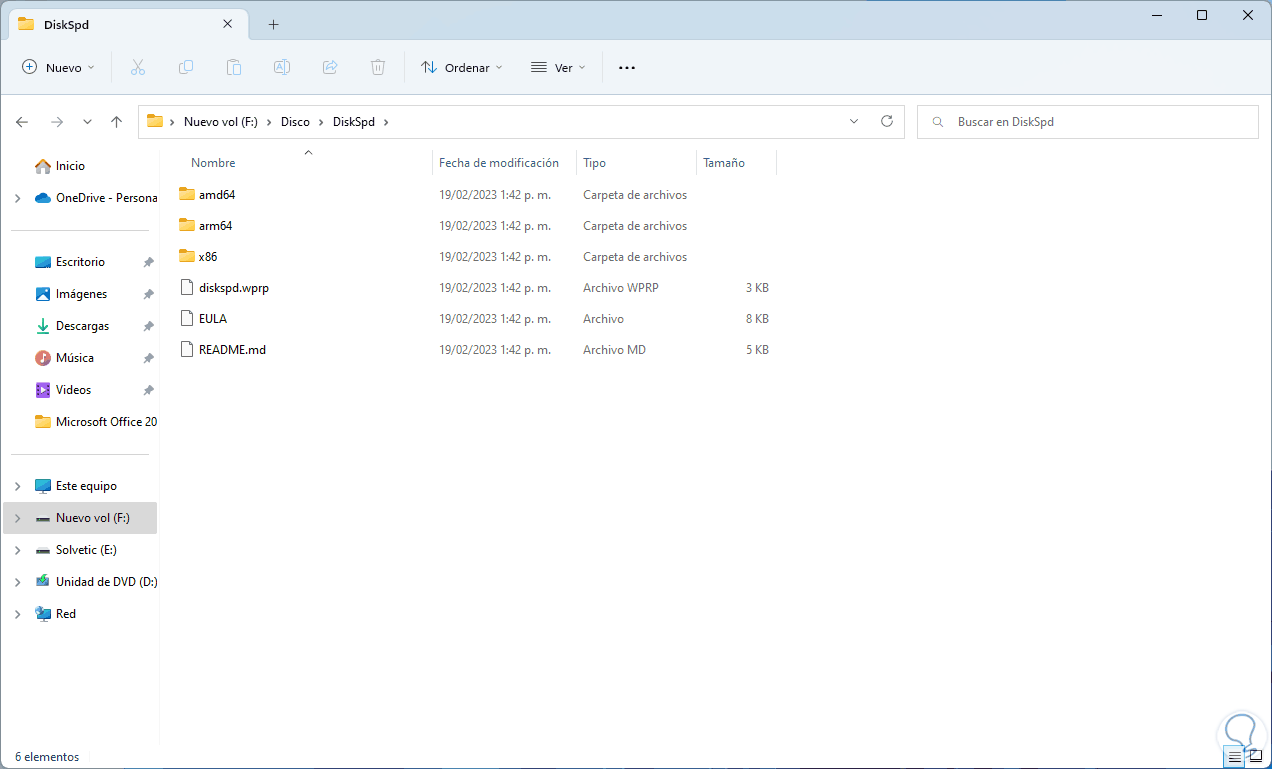Select Este equipo in sidebar

click(86, 486)
